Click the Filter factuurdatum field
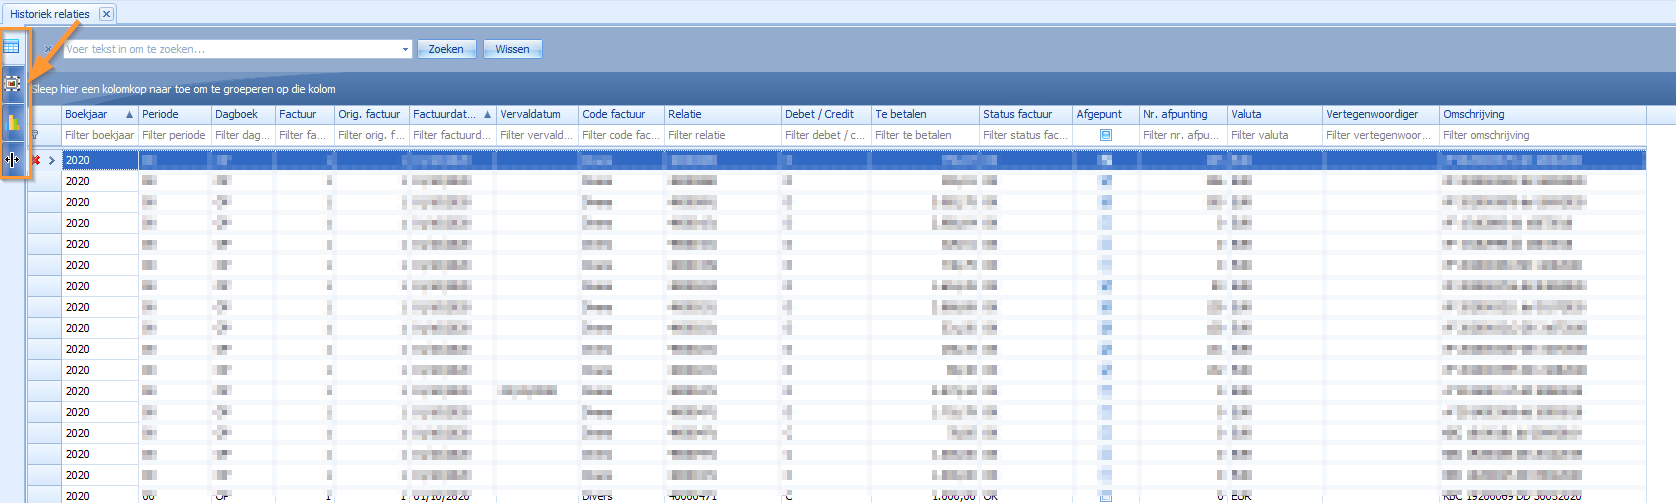The height and width of the screenshot is (503, 1676). coord(453,135)
